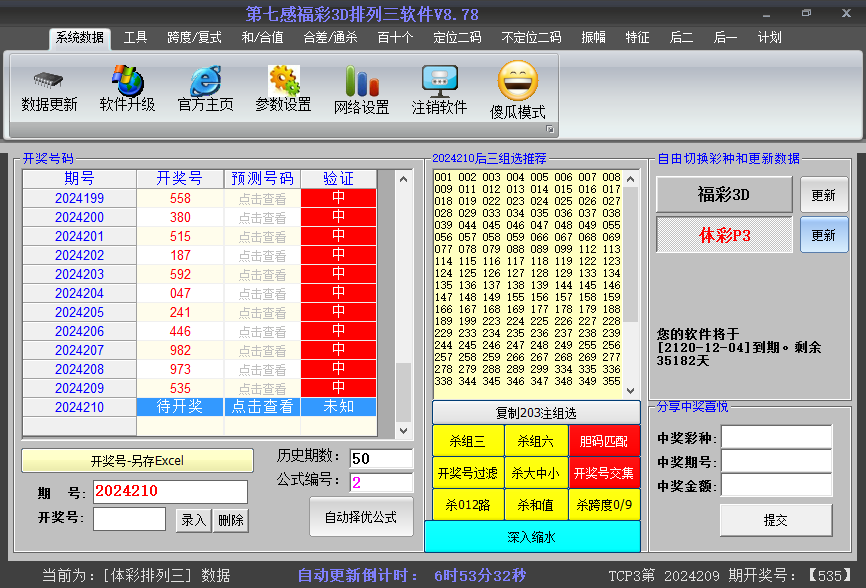The image size is (866, 588).
Task: Open 官方主页 browser icon
Action: tap(205, 81)
